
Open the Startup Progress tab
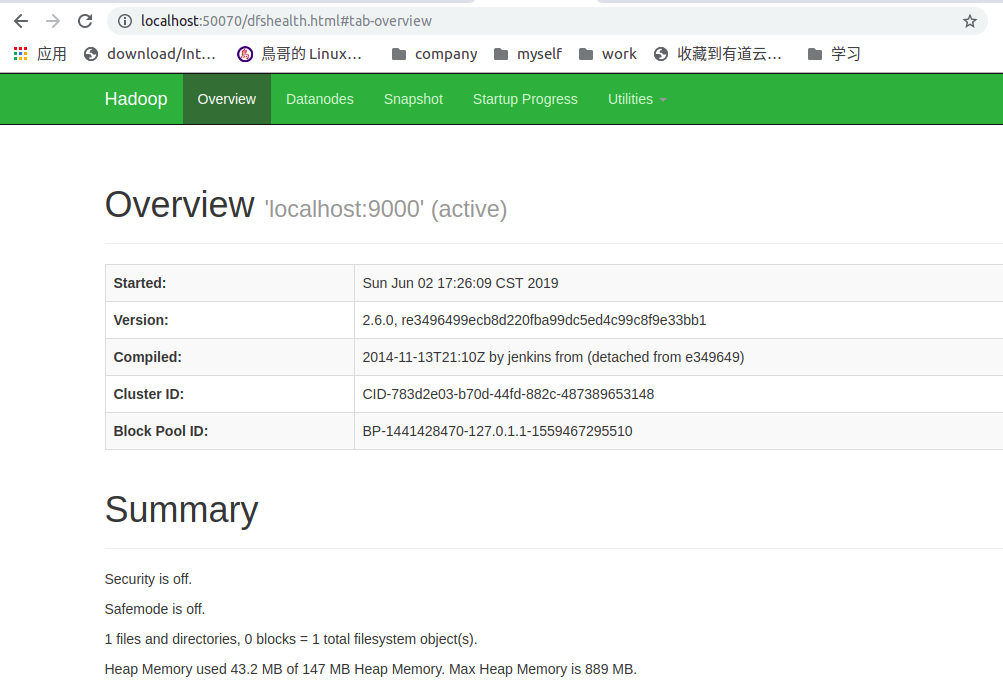click(525, 99)
